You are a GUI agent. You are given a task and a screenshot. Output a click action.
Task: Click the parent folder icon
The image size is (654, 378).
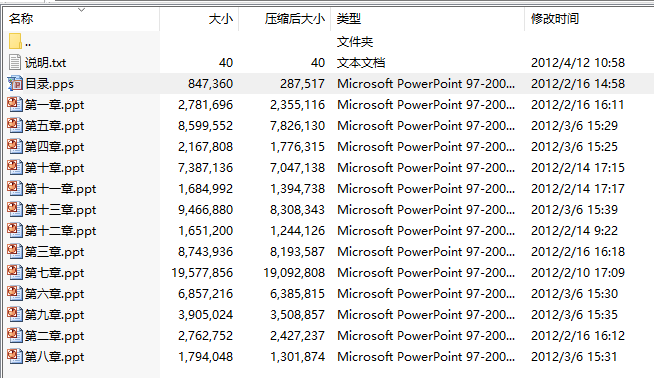pos(15,41)
